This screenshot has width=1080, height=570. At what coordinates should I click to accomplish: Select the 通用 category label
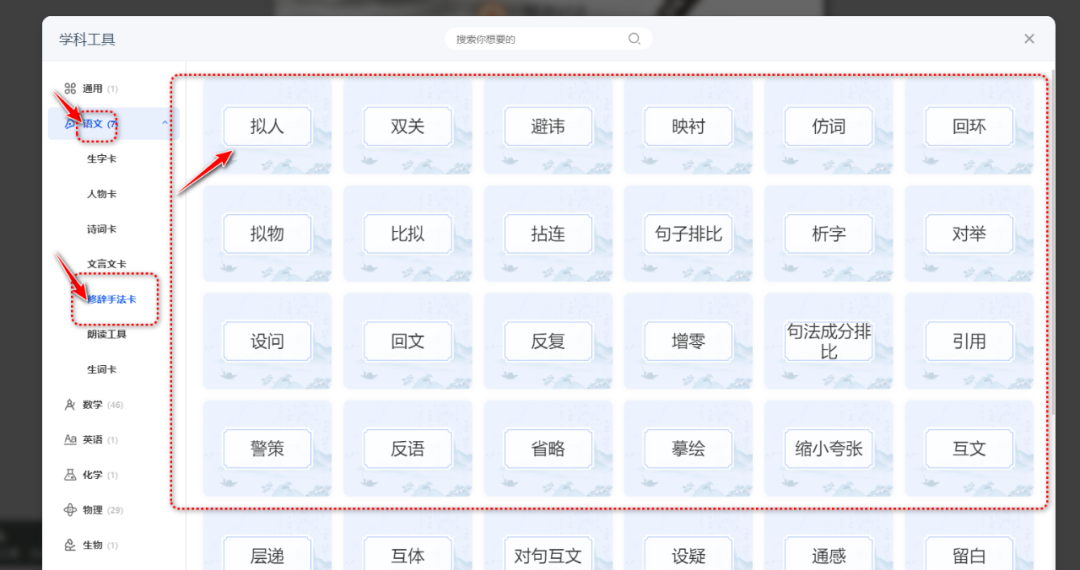(92, 88)
